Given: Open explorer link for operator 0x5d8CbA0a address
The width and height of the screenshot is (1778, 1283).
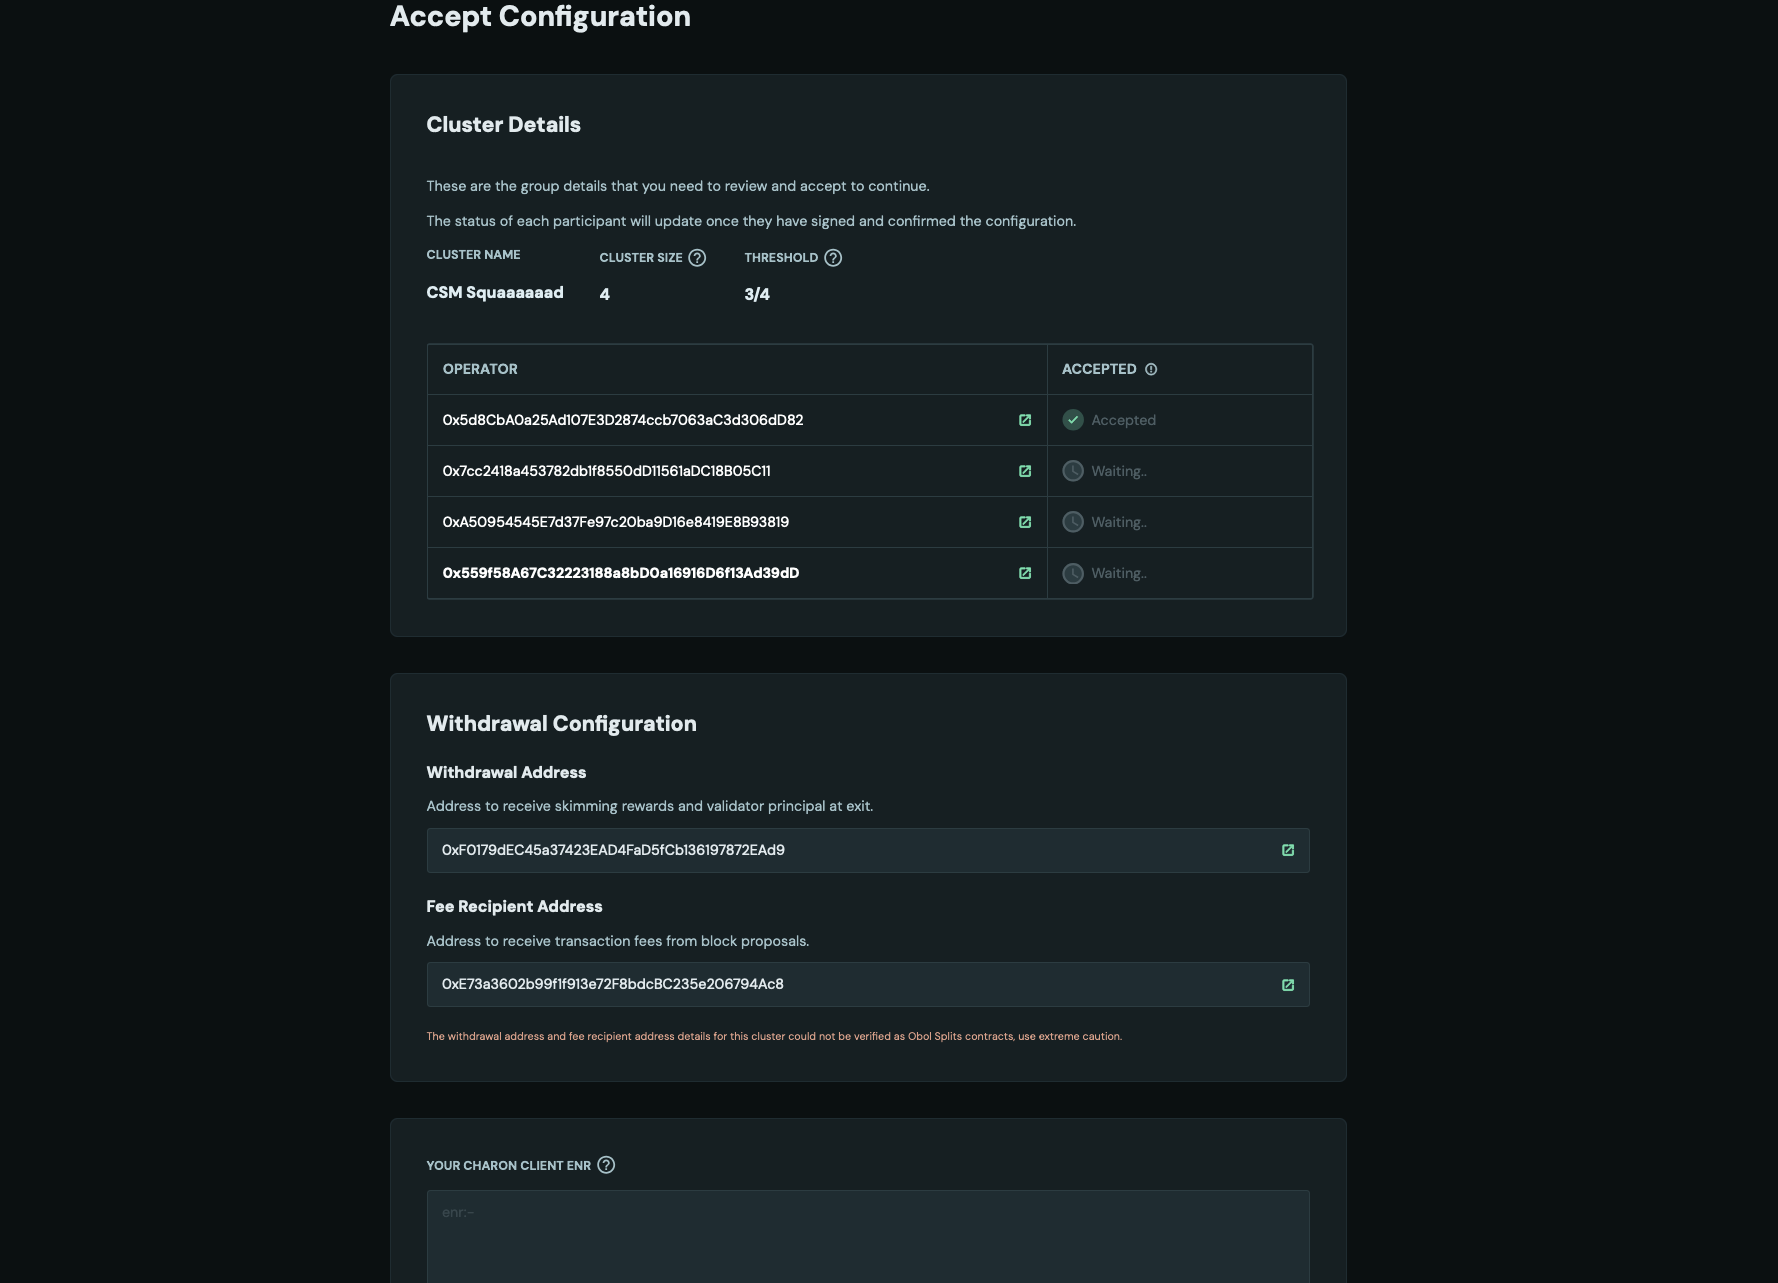Looking at the screenshot, I should [x=1025, y=420].
